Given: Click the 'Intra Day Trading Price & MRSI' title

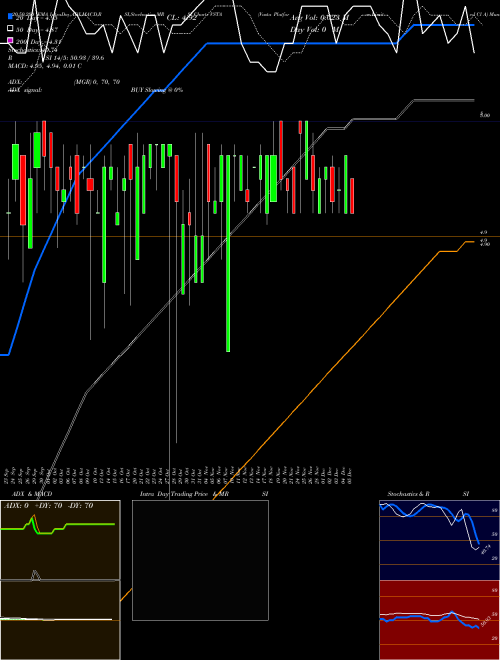Looking at the screenshot, I should pyautogui.click(x=204, y=494).
